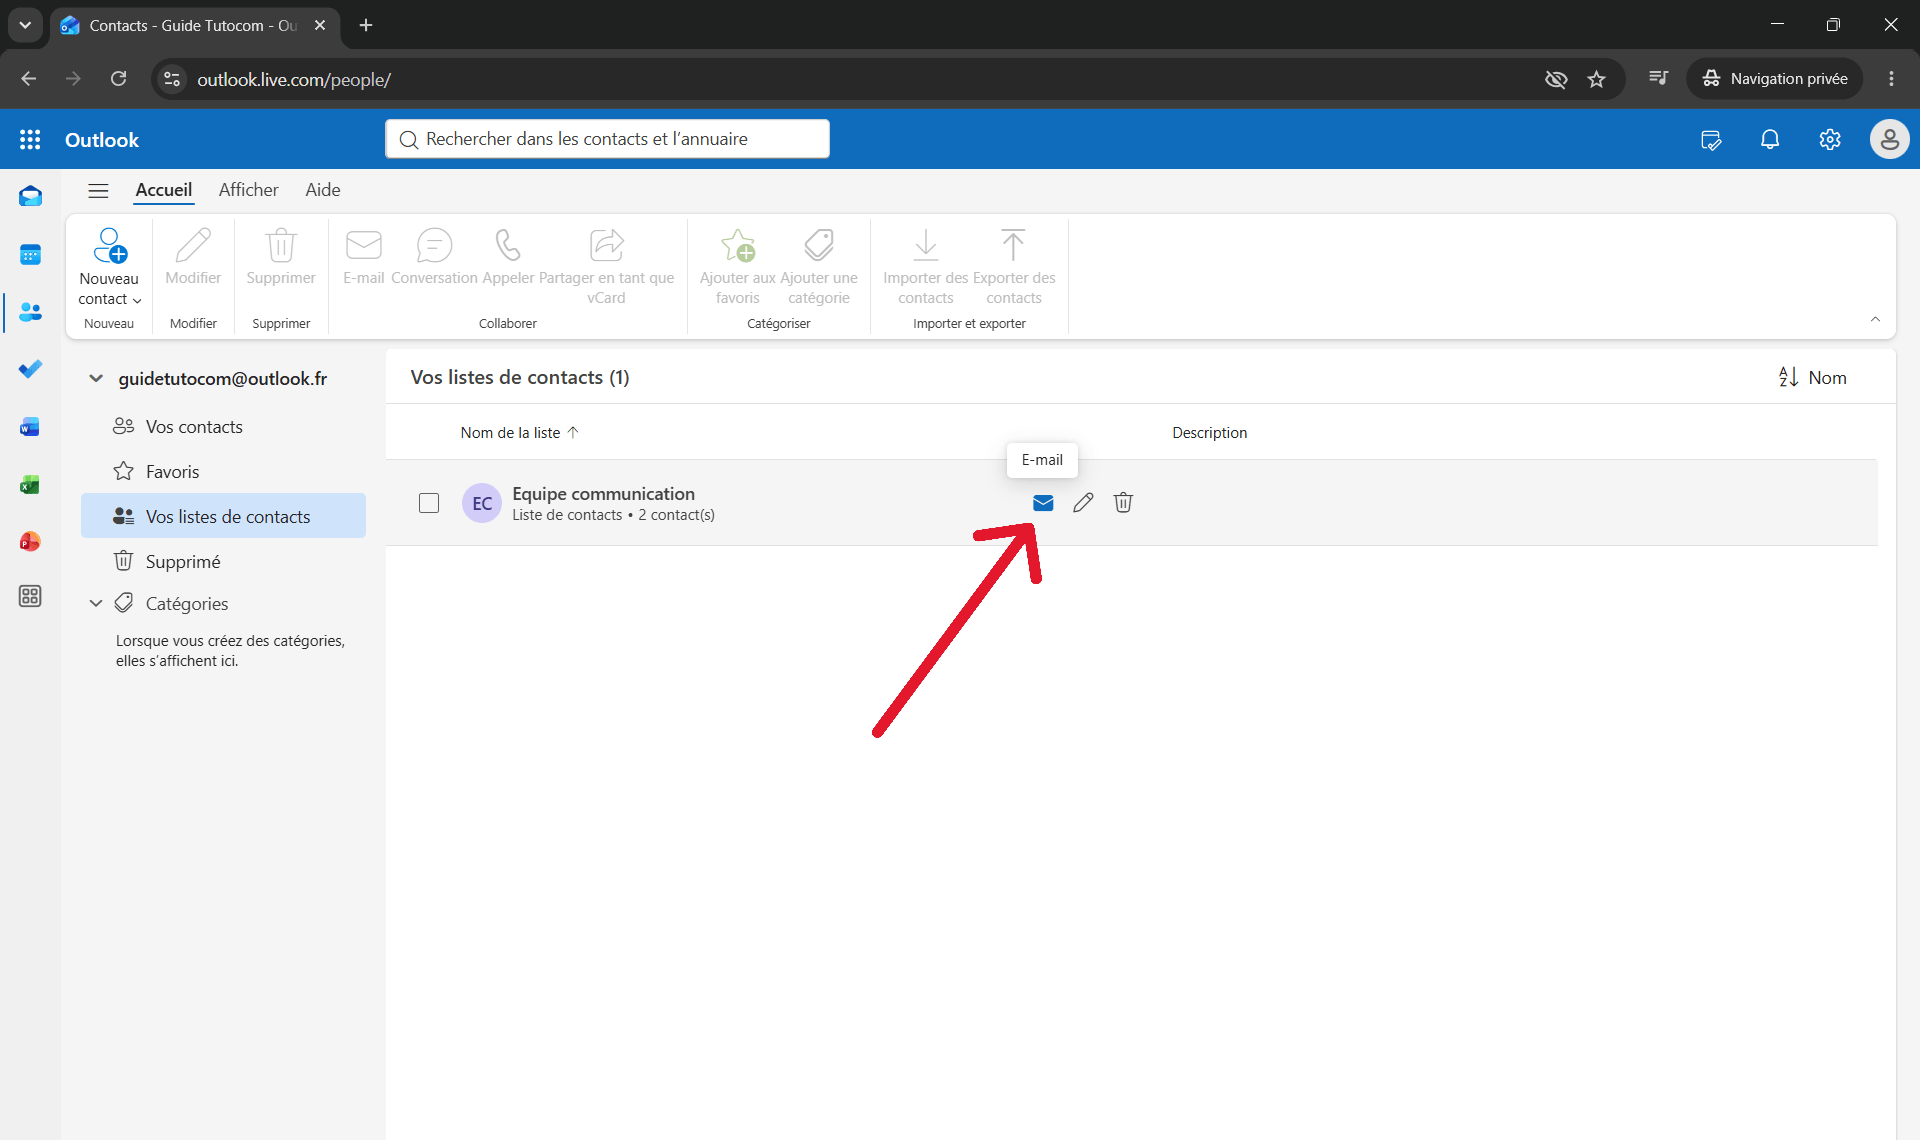
Task: Launch Word from the app rail
Action: click(x=30, y=427)
